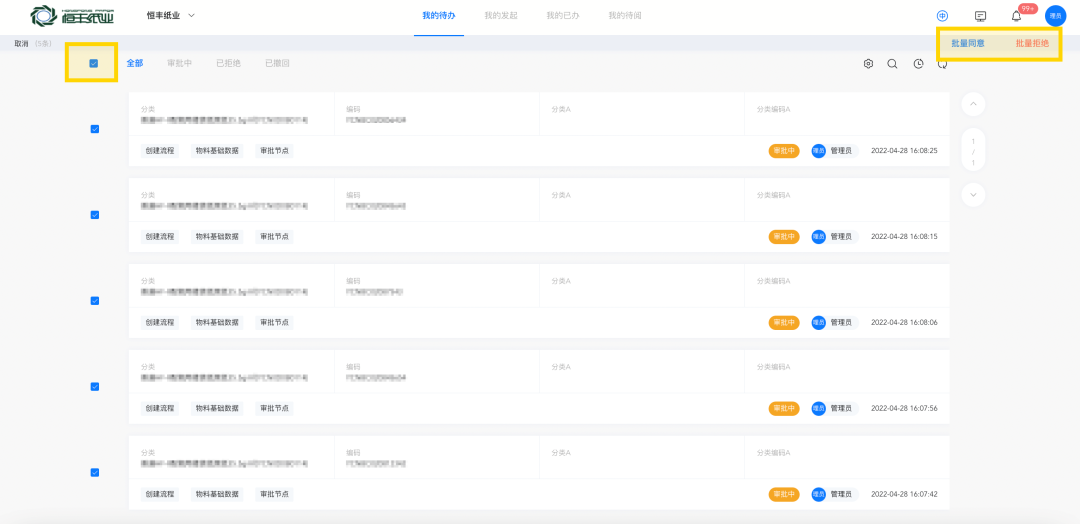Click the 管理员 avatar in the 16:07:42 row
Screen dimensions: 1080x524
click(818, 494)
